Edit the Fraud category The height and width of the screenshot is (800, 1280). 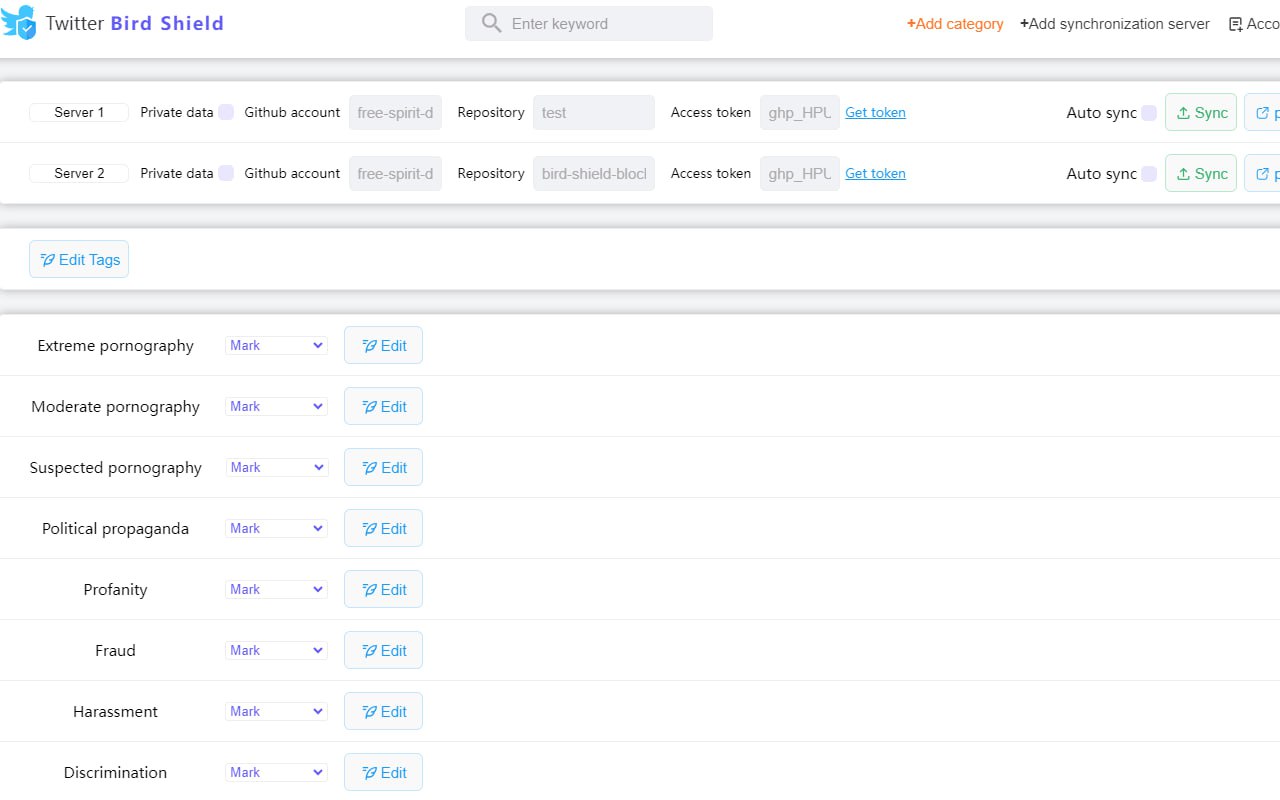pos(383,650)
